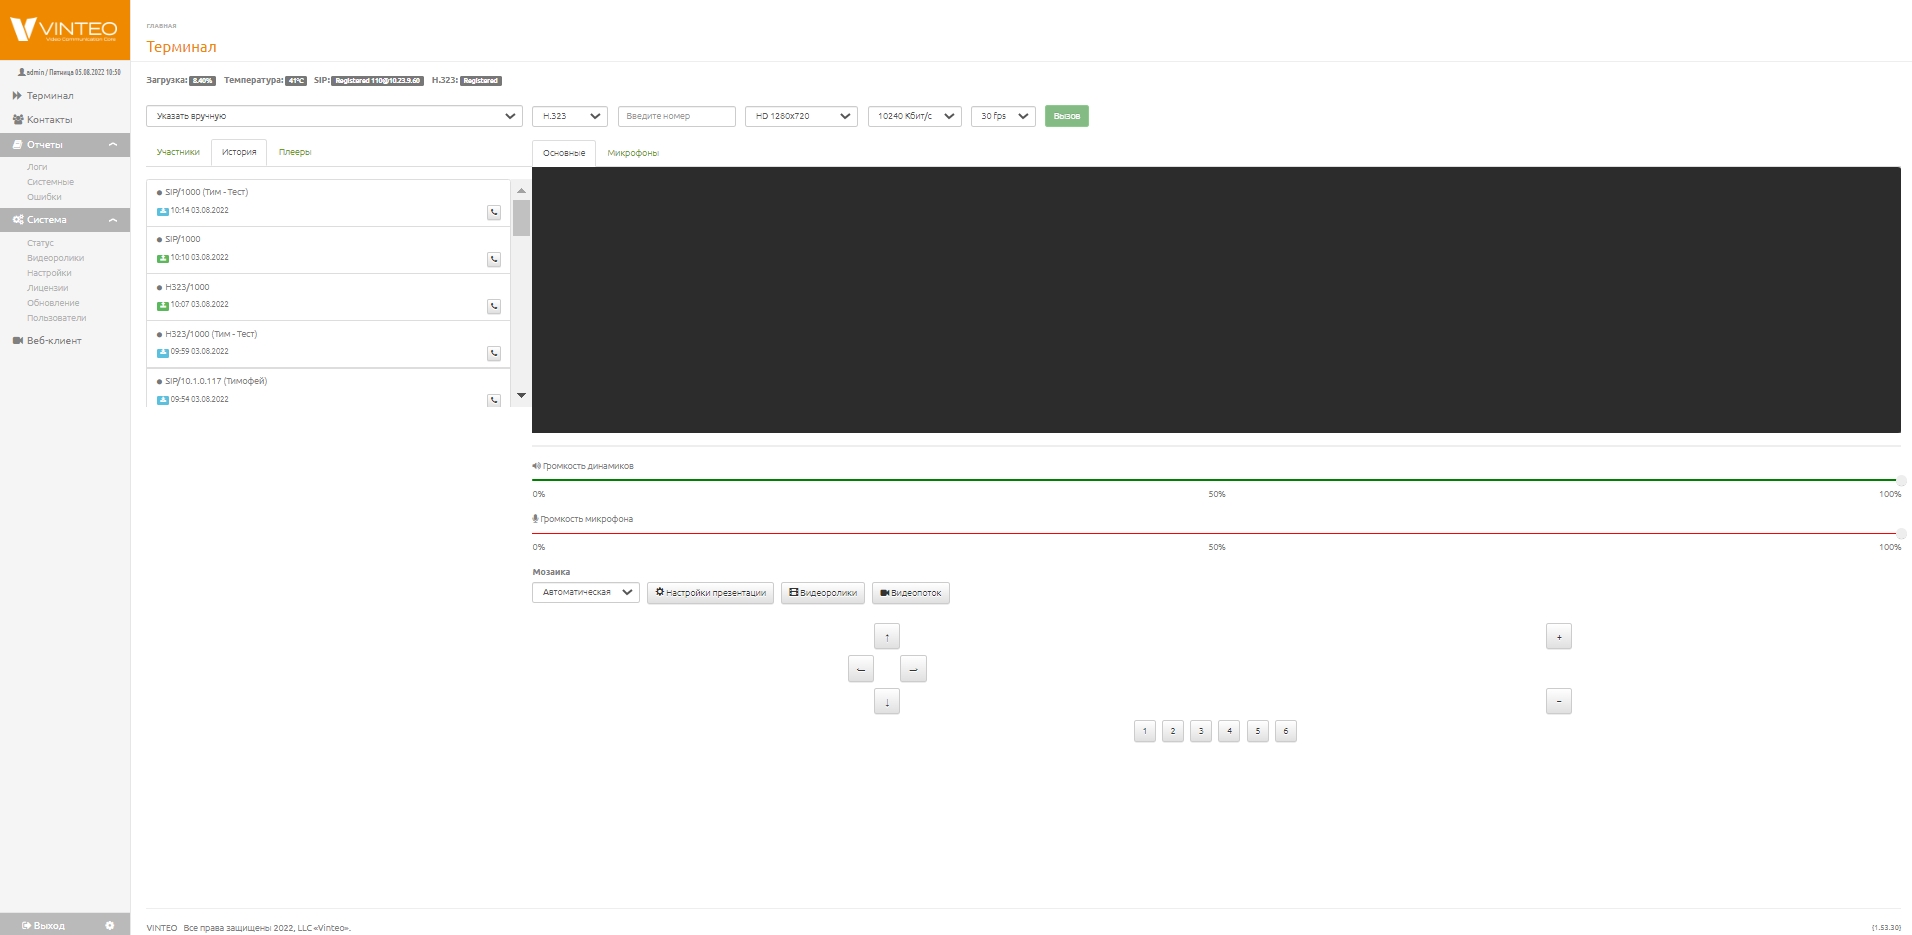Image resolution: width=1912 pixels, height=935 pixels.
Task: Open Терминал in the sidebar
Action: click(x=50, y=96)
